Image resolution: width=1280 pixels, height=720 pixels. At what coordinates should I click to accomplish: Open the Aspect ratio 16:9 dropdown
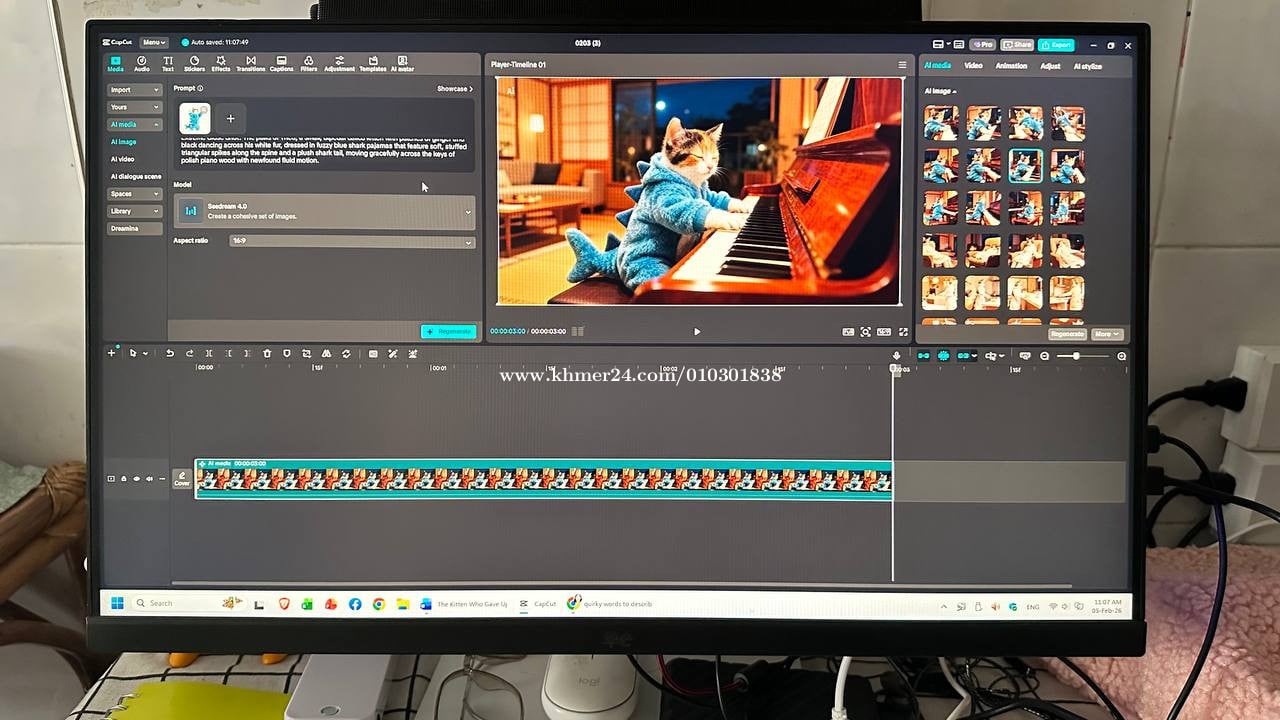tap(467, 242)
